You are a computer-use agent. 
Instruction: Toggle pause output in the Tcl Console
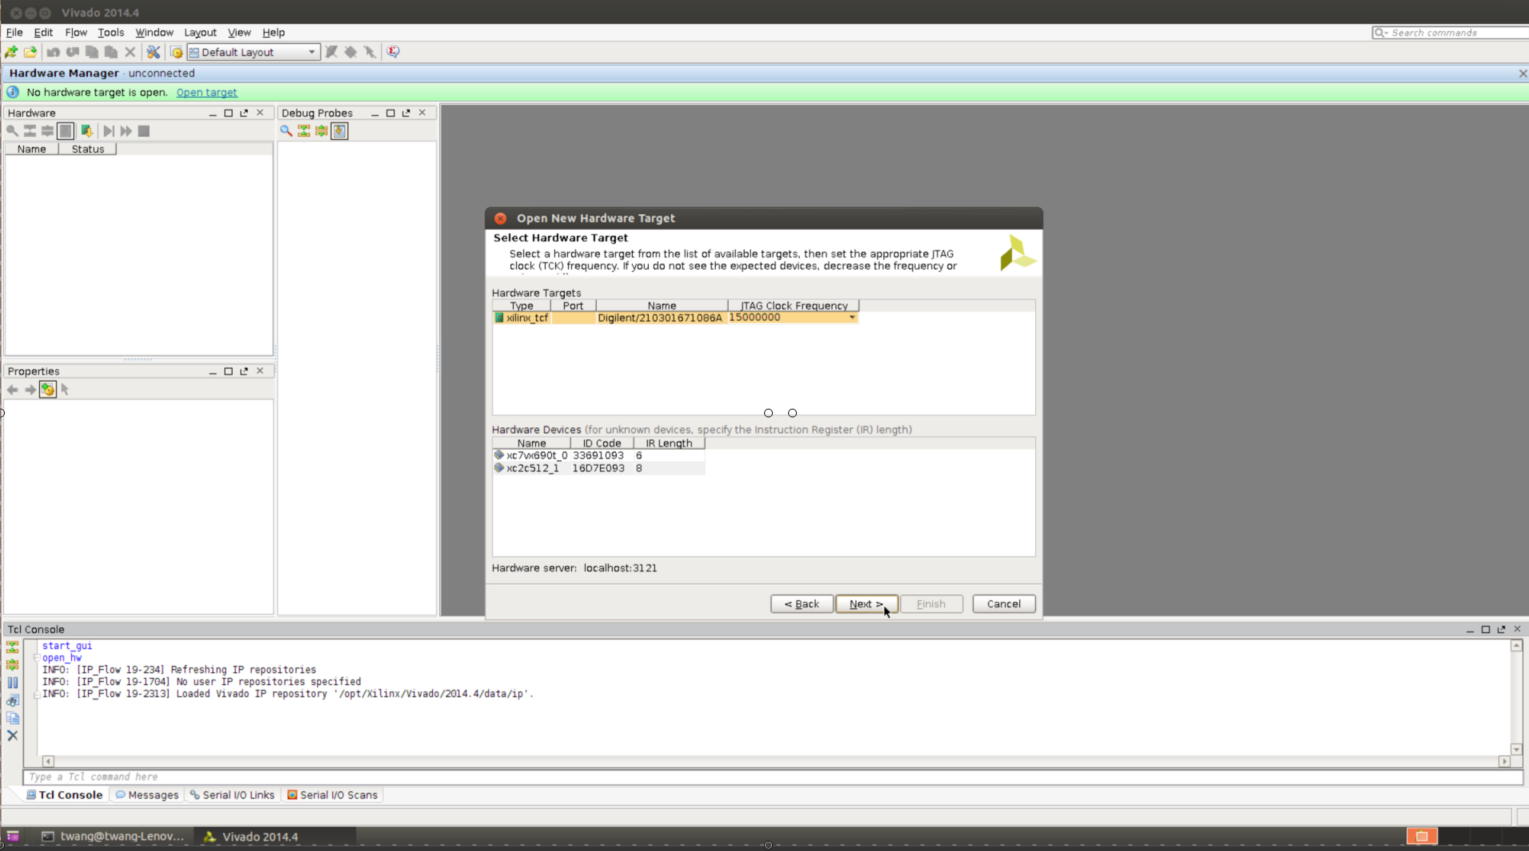12,682
